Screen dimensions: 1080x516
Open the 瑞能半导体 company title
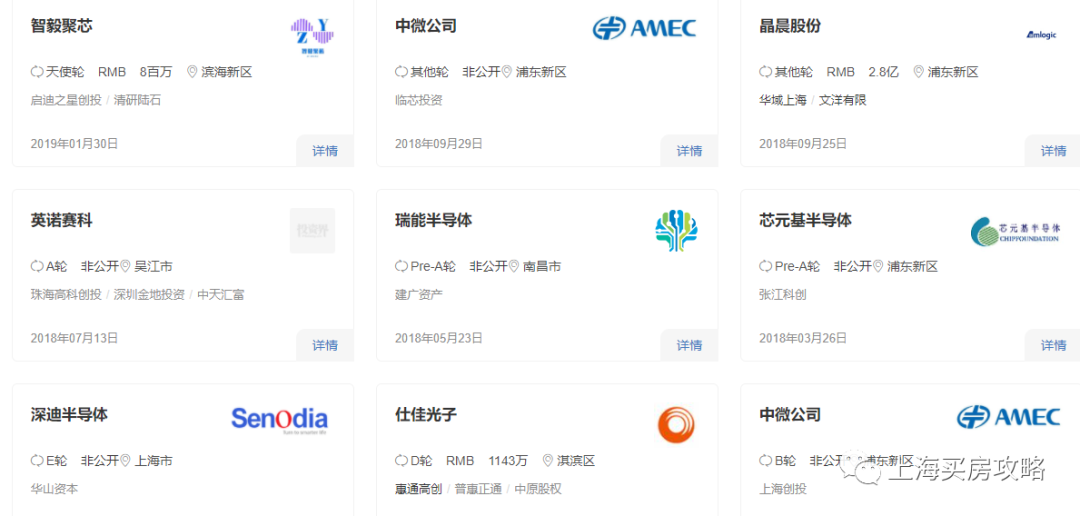433,220
